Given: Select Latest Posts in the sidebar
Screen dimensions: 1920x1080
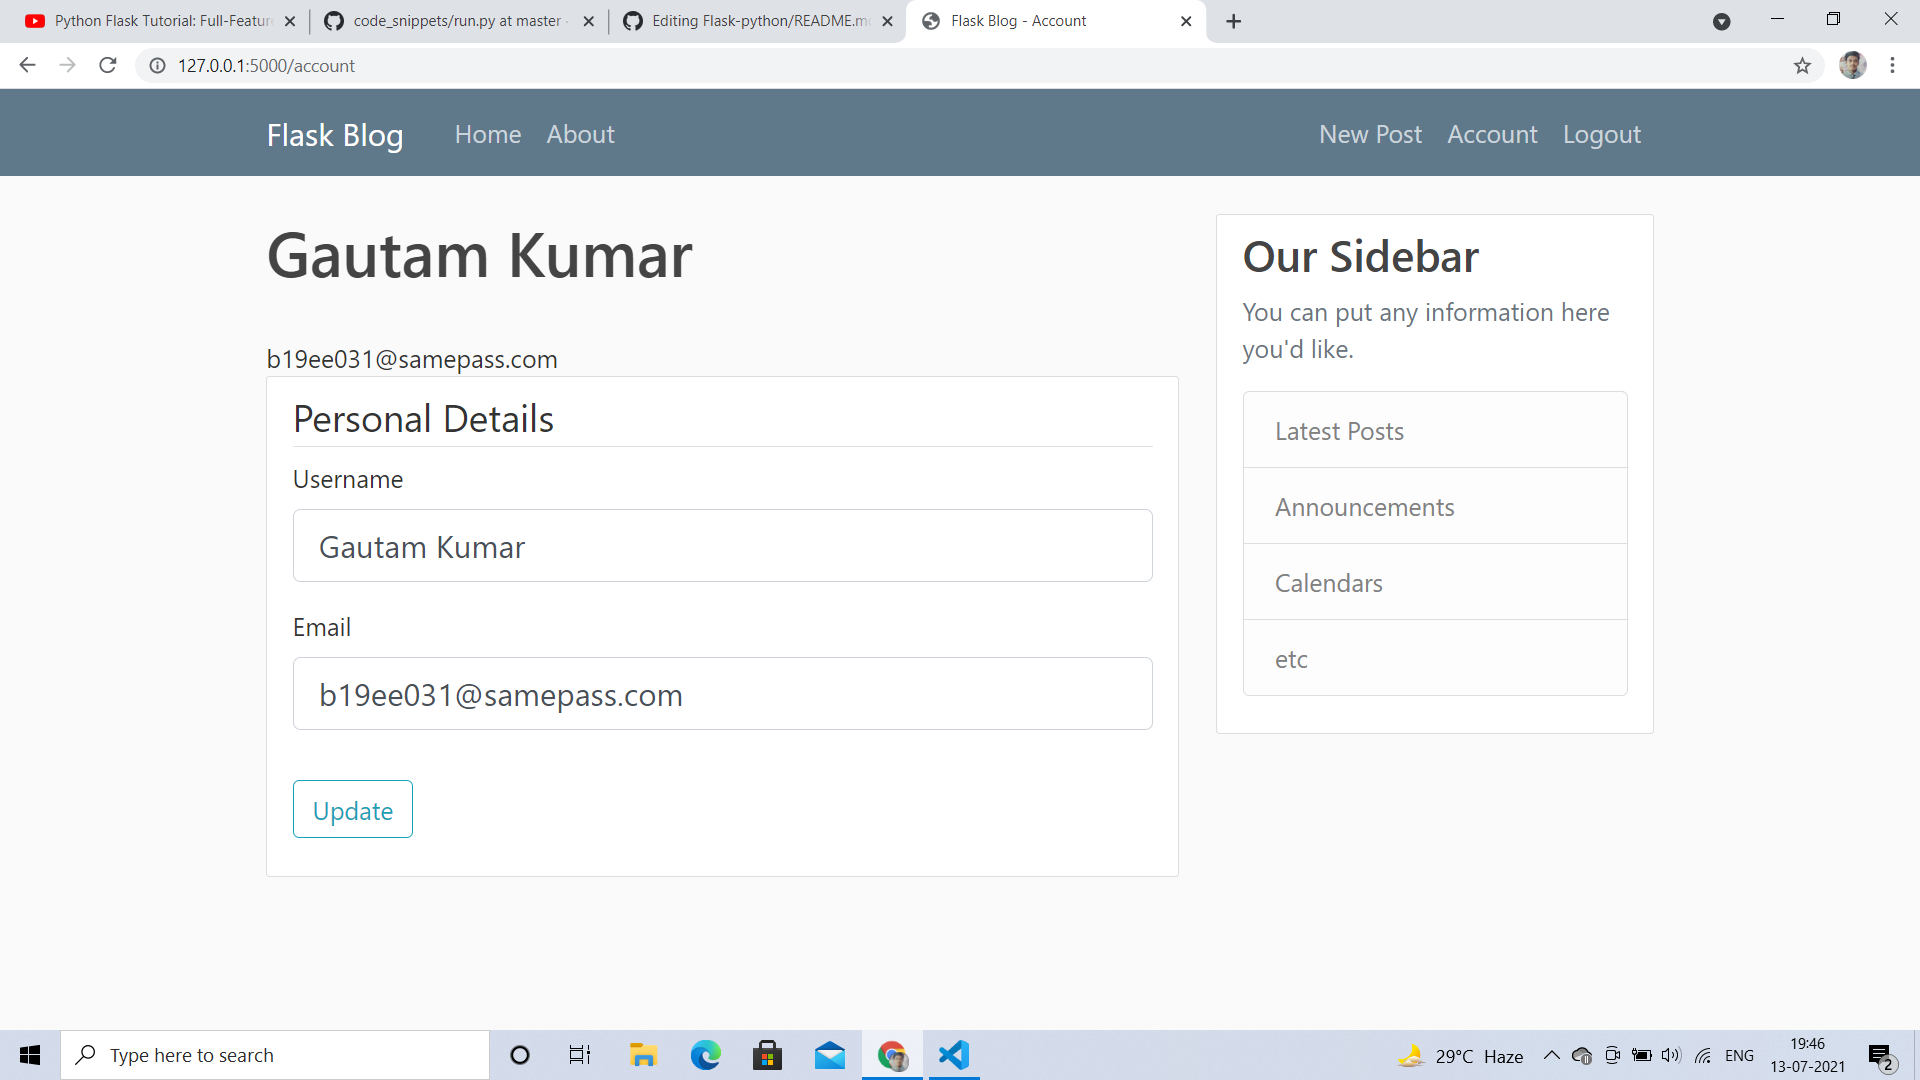Looking at the screenshot, I should (1339, 430).
